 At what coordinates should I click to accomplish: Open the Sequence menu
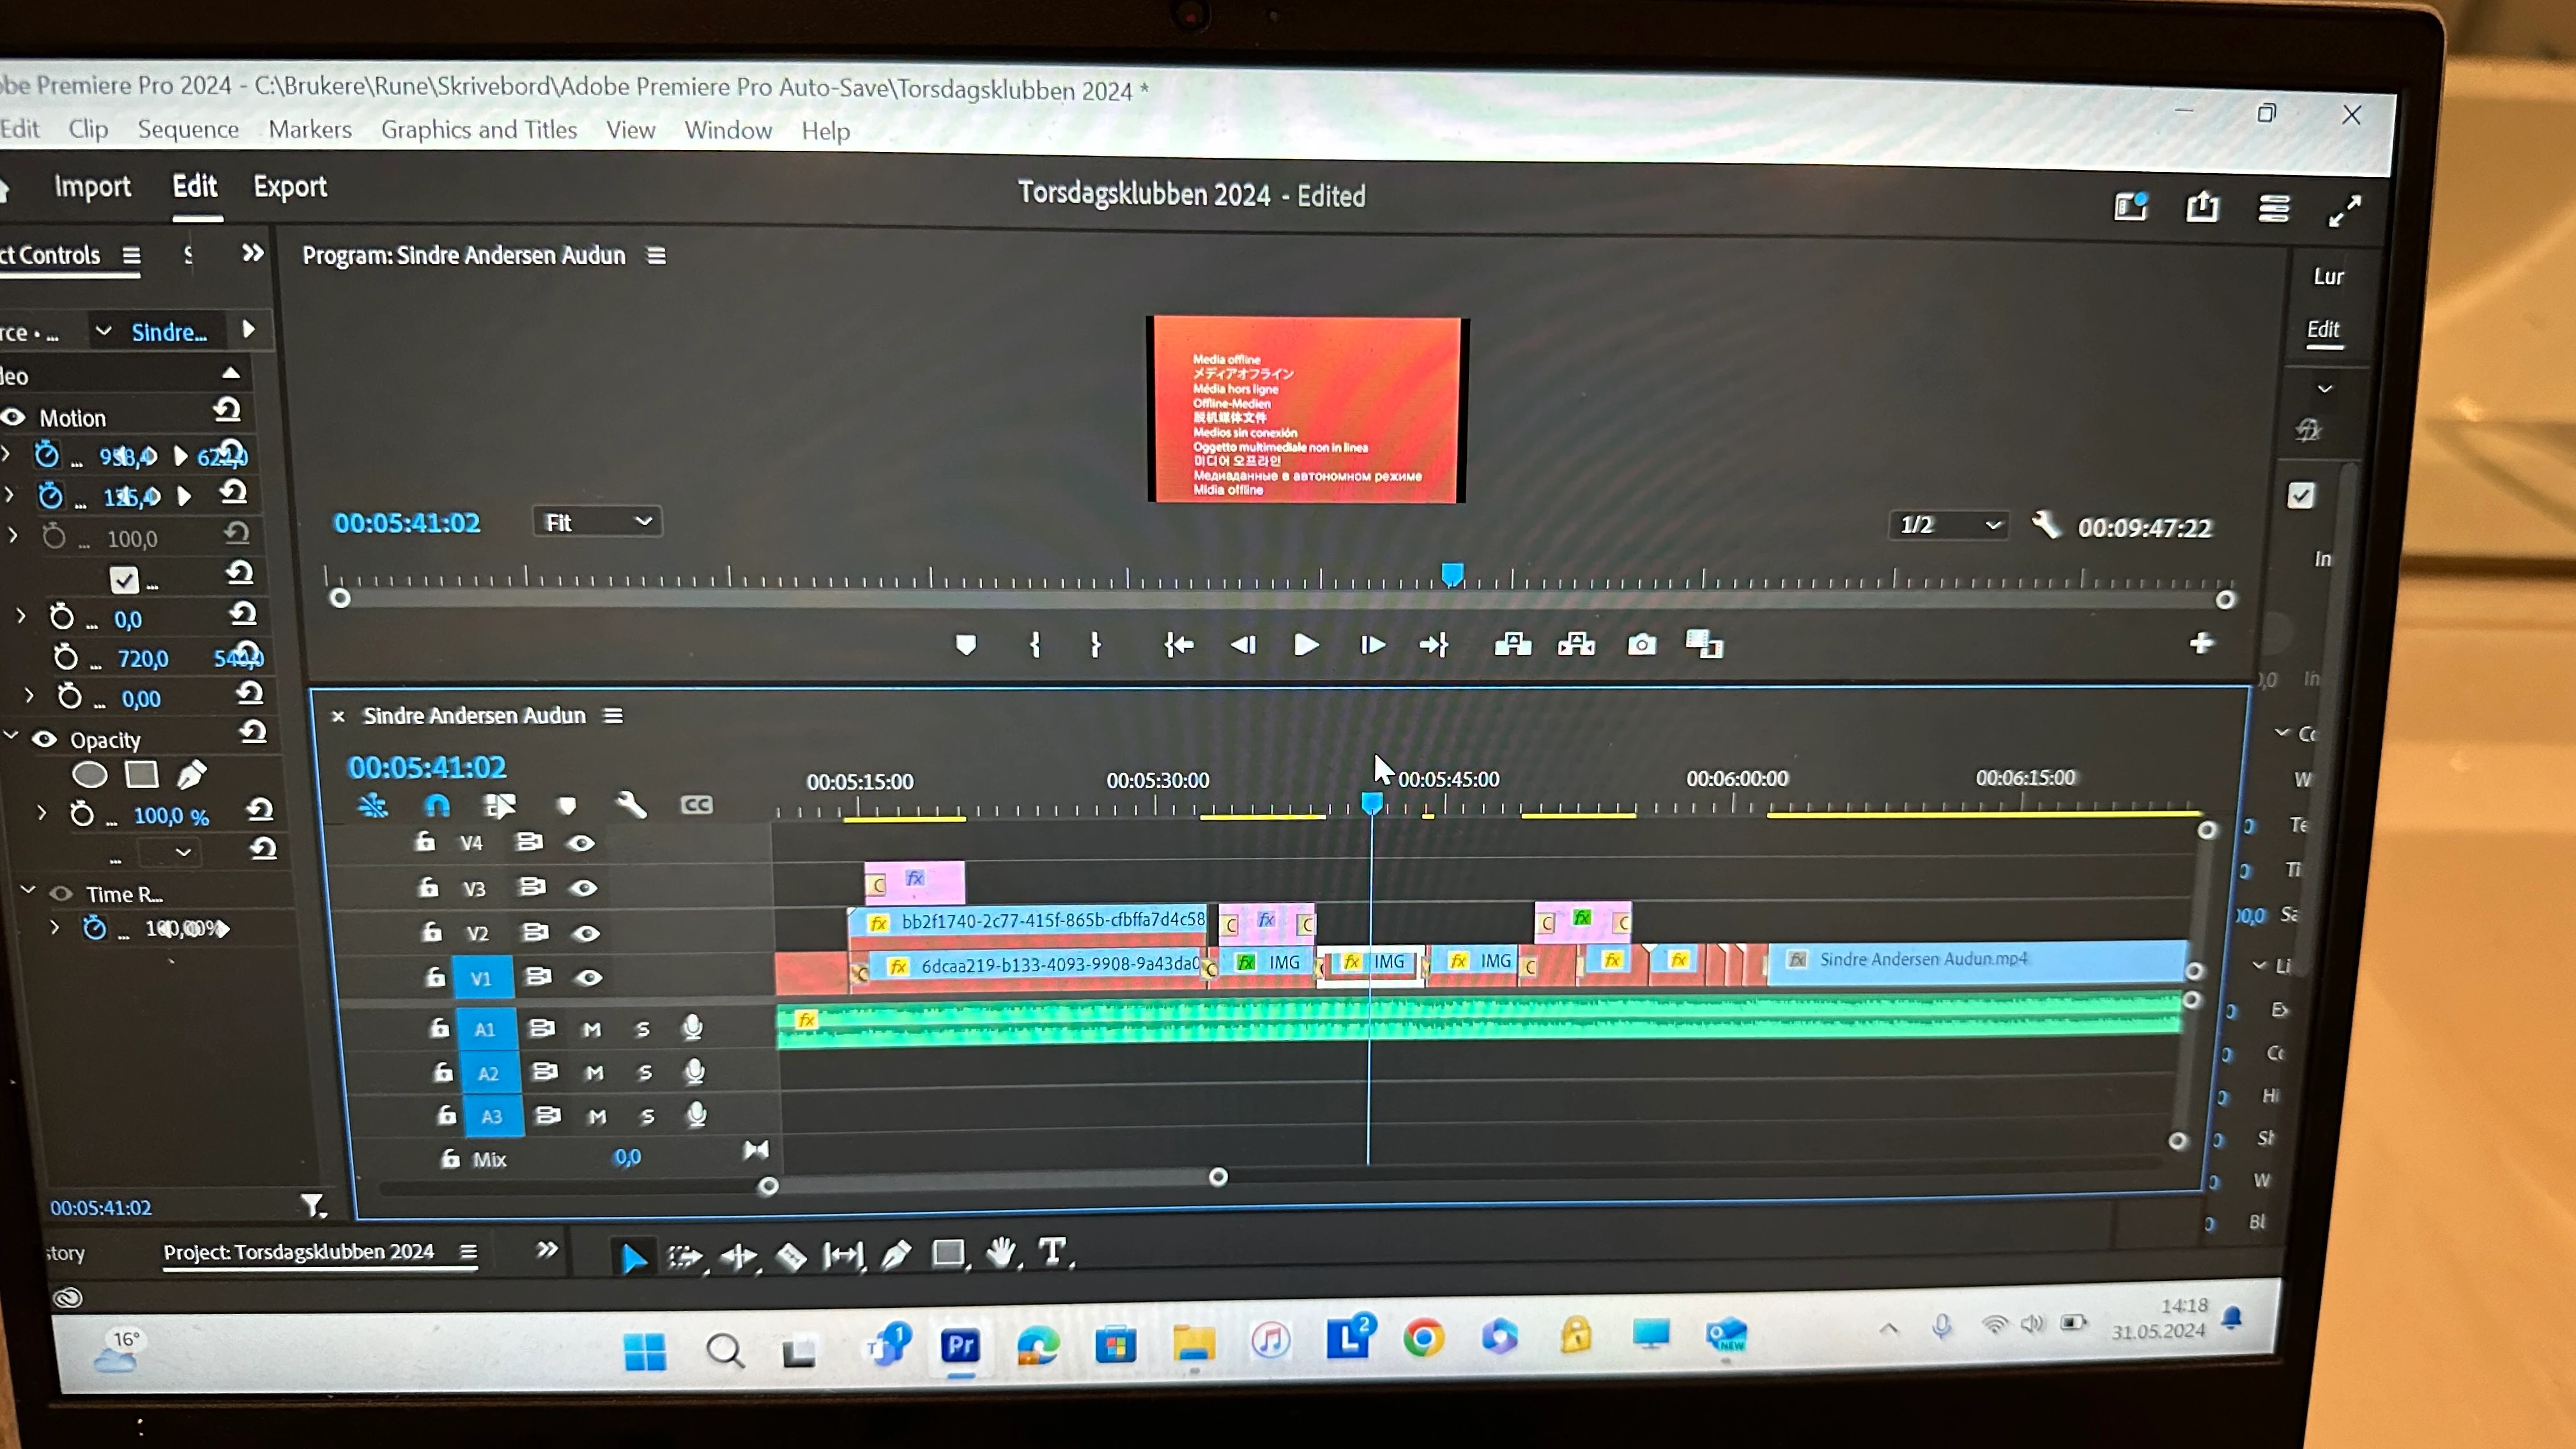[x=188, y=129]
